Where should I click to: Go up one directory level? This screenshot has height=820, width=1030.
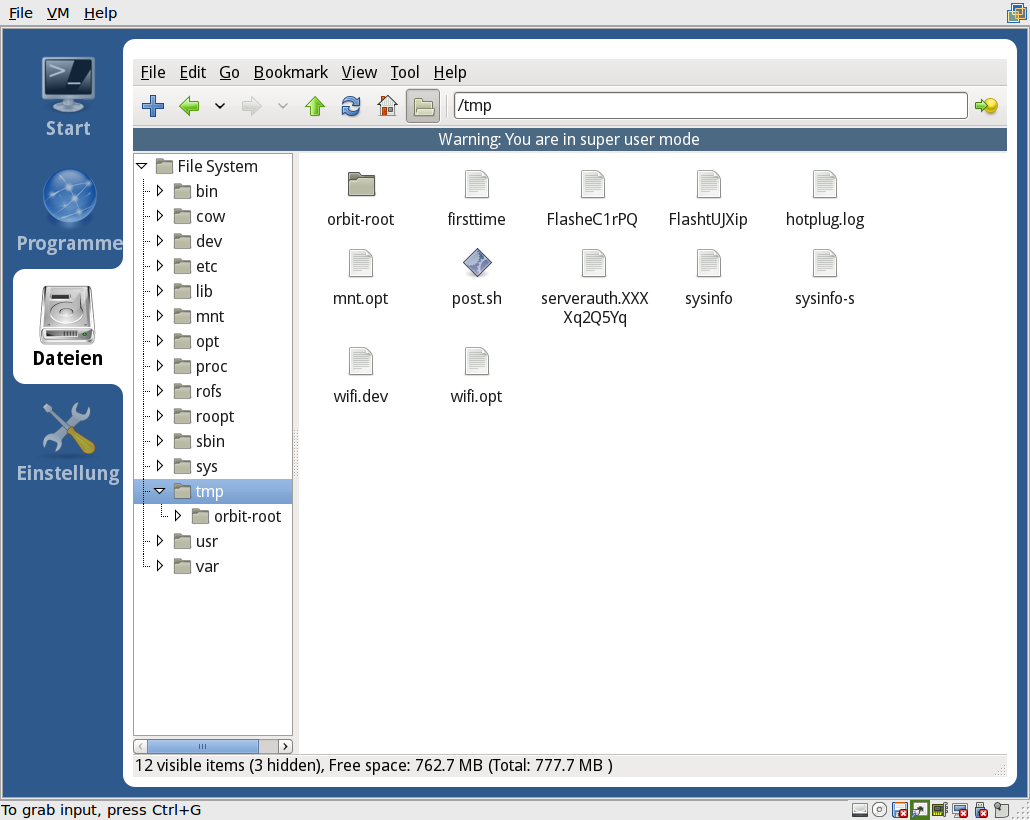(315, 105)
